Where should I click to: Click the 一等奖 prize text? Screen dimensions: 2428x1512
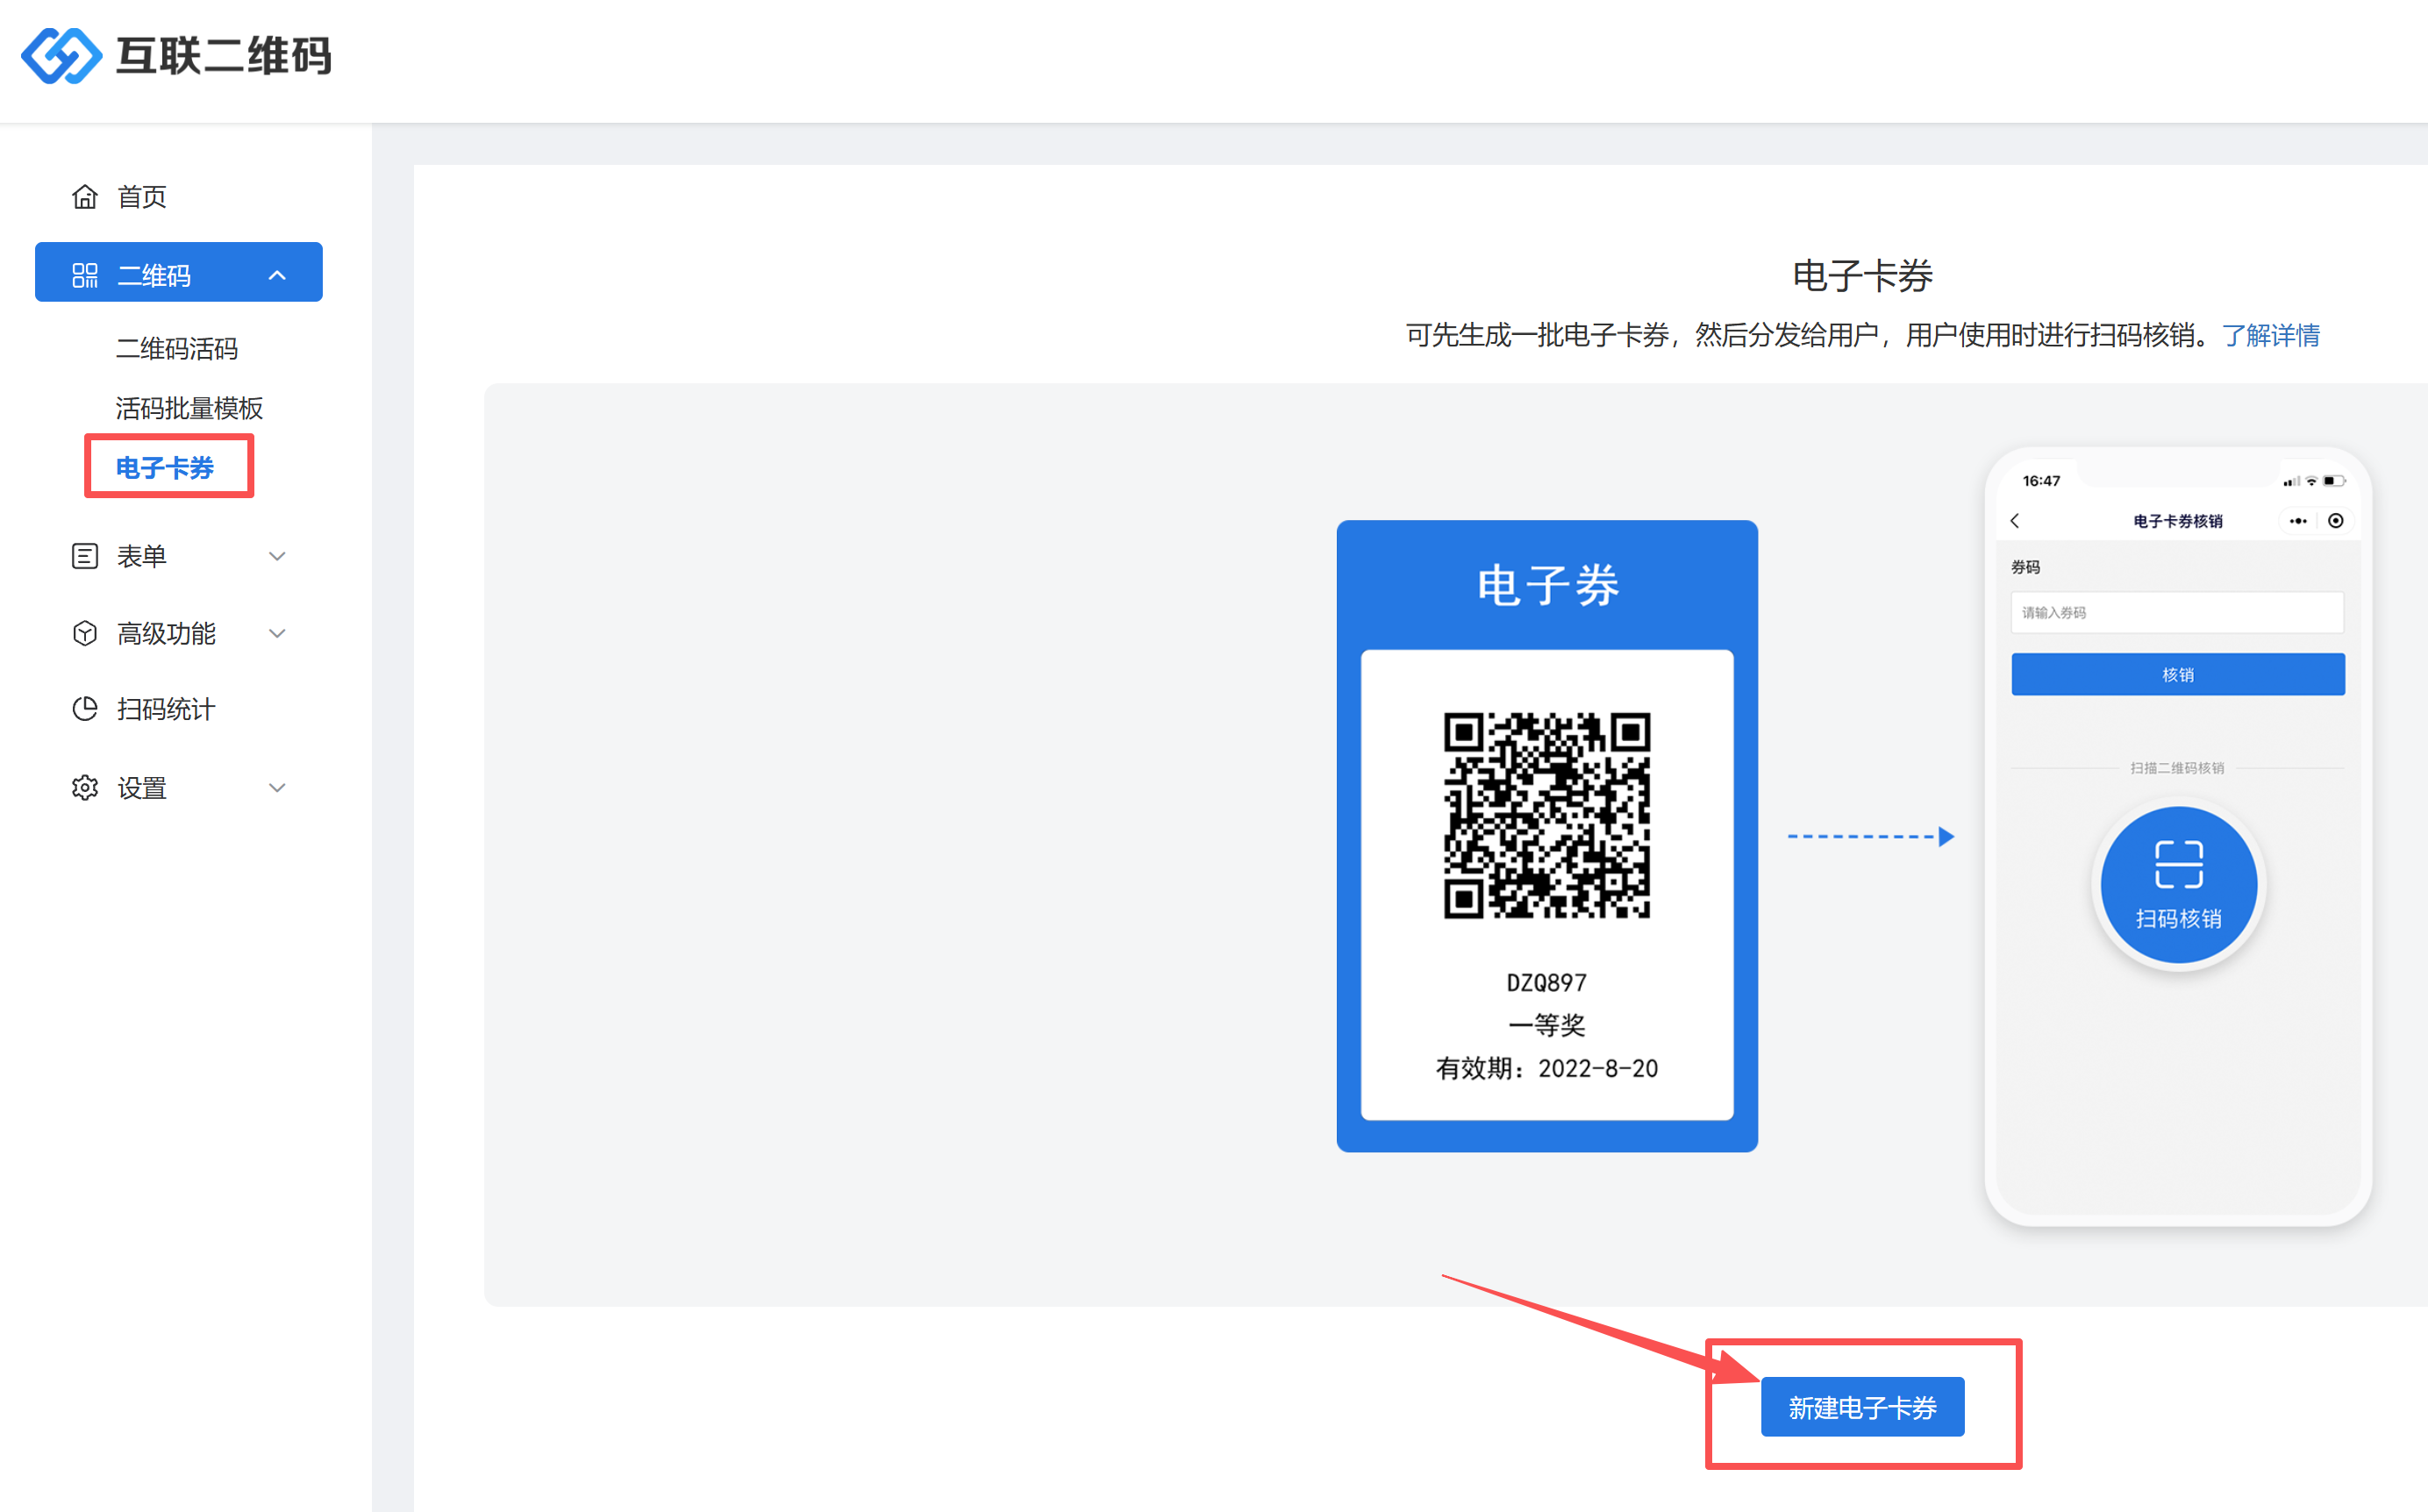pos(1547,1025)
